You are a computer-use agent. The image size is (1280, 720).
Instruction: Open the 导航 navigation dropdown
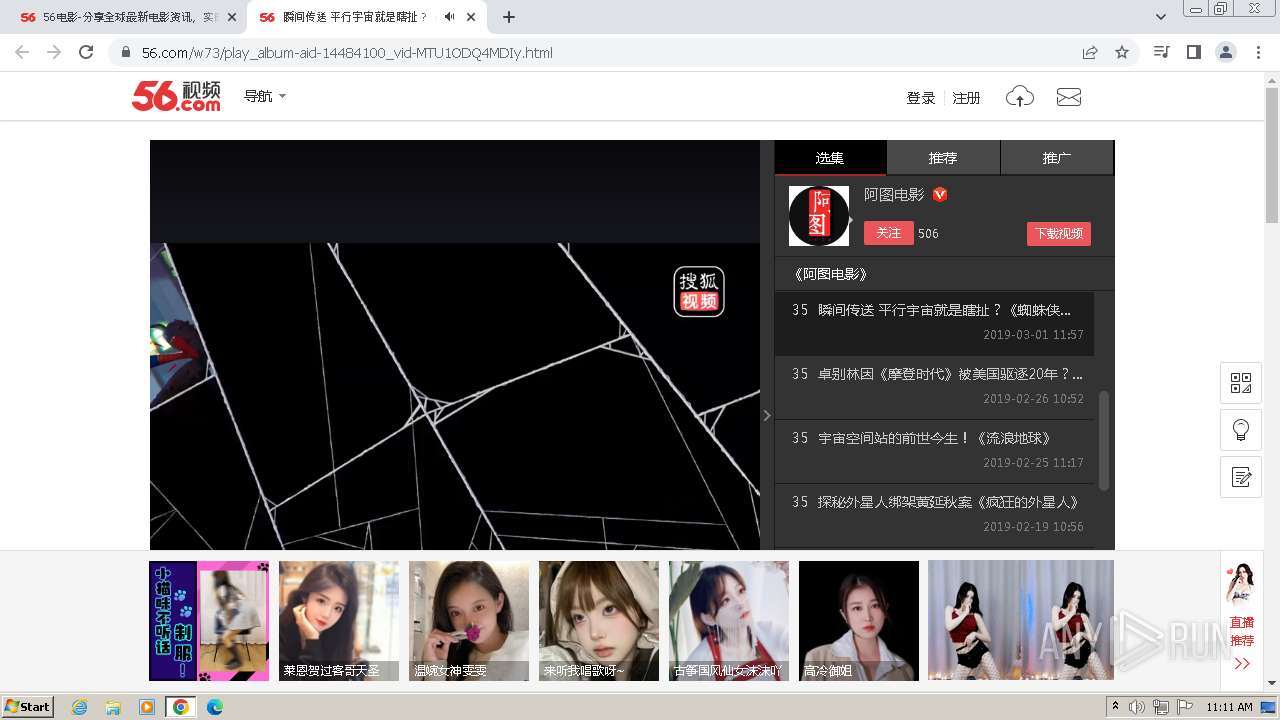coord(265,96)
